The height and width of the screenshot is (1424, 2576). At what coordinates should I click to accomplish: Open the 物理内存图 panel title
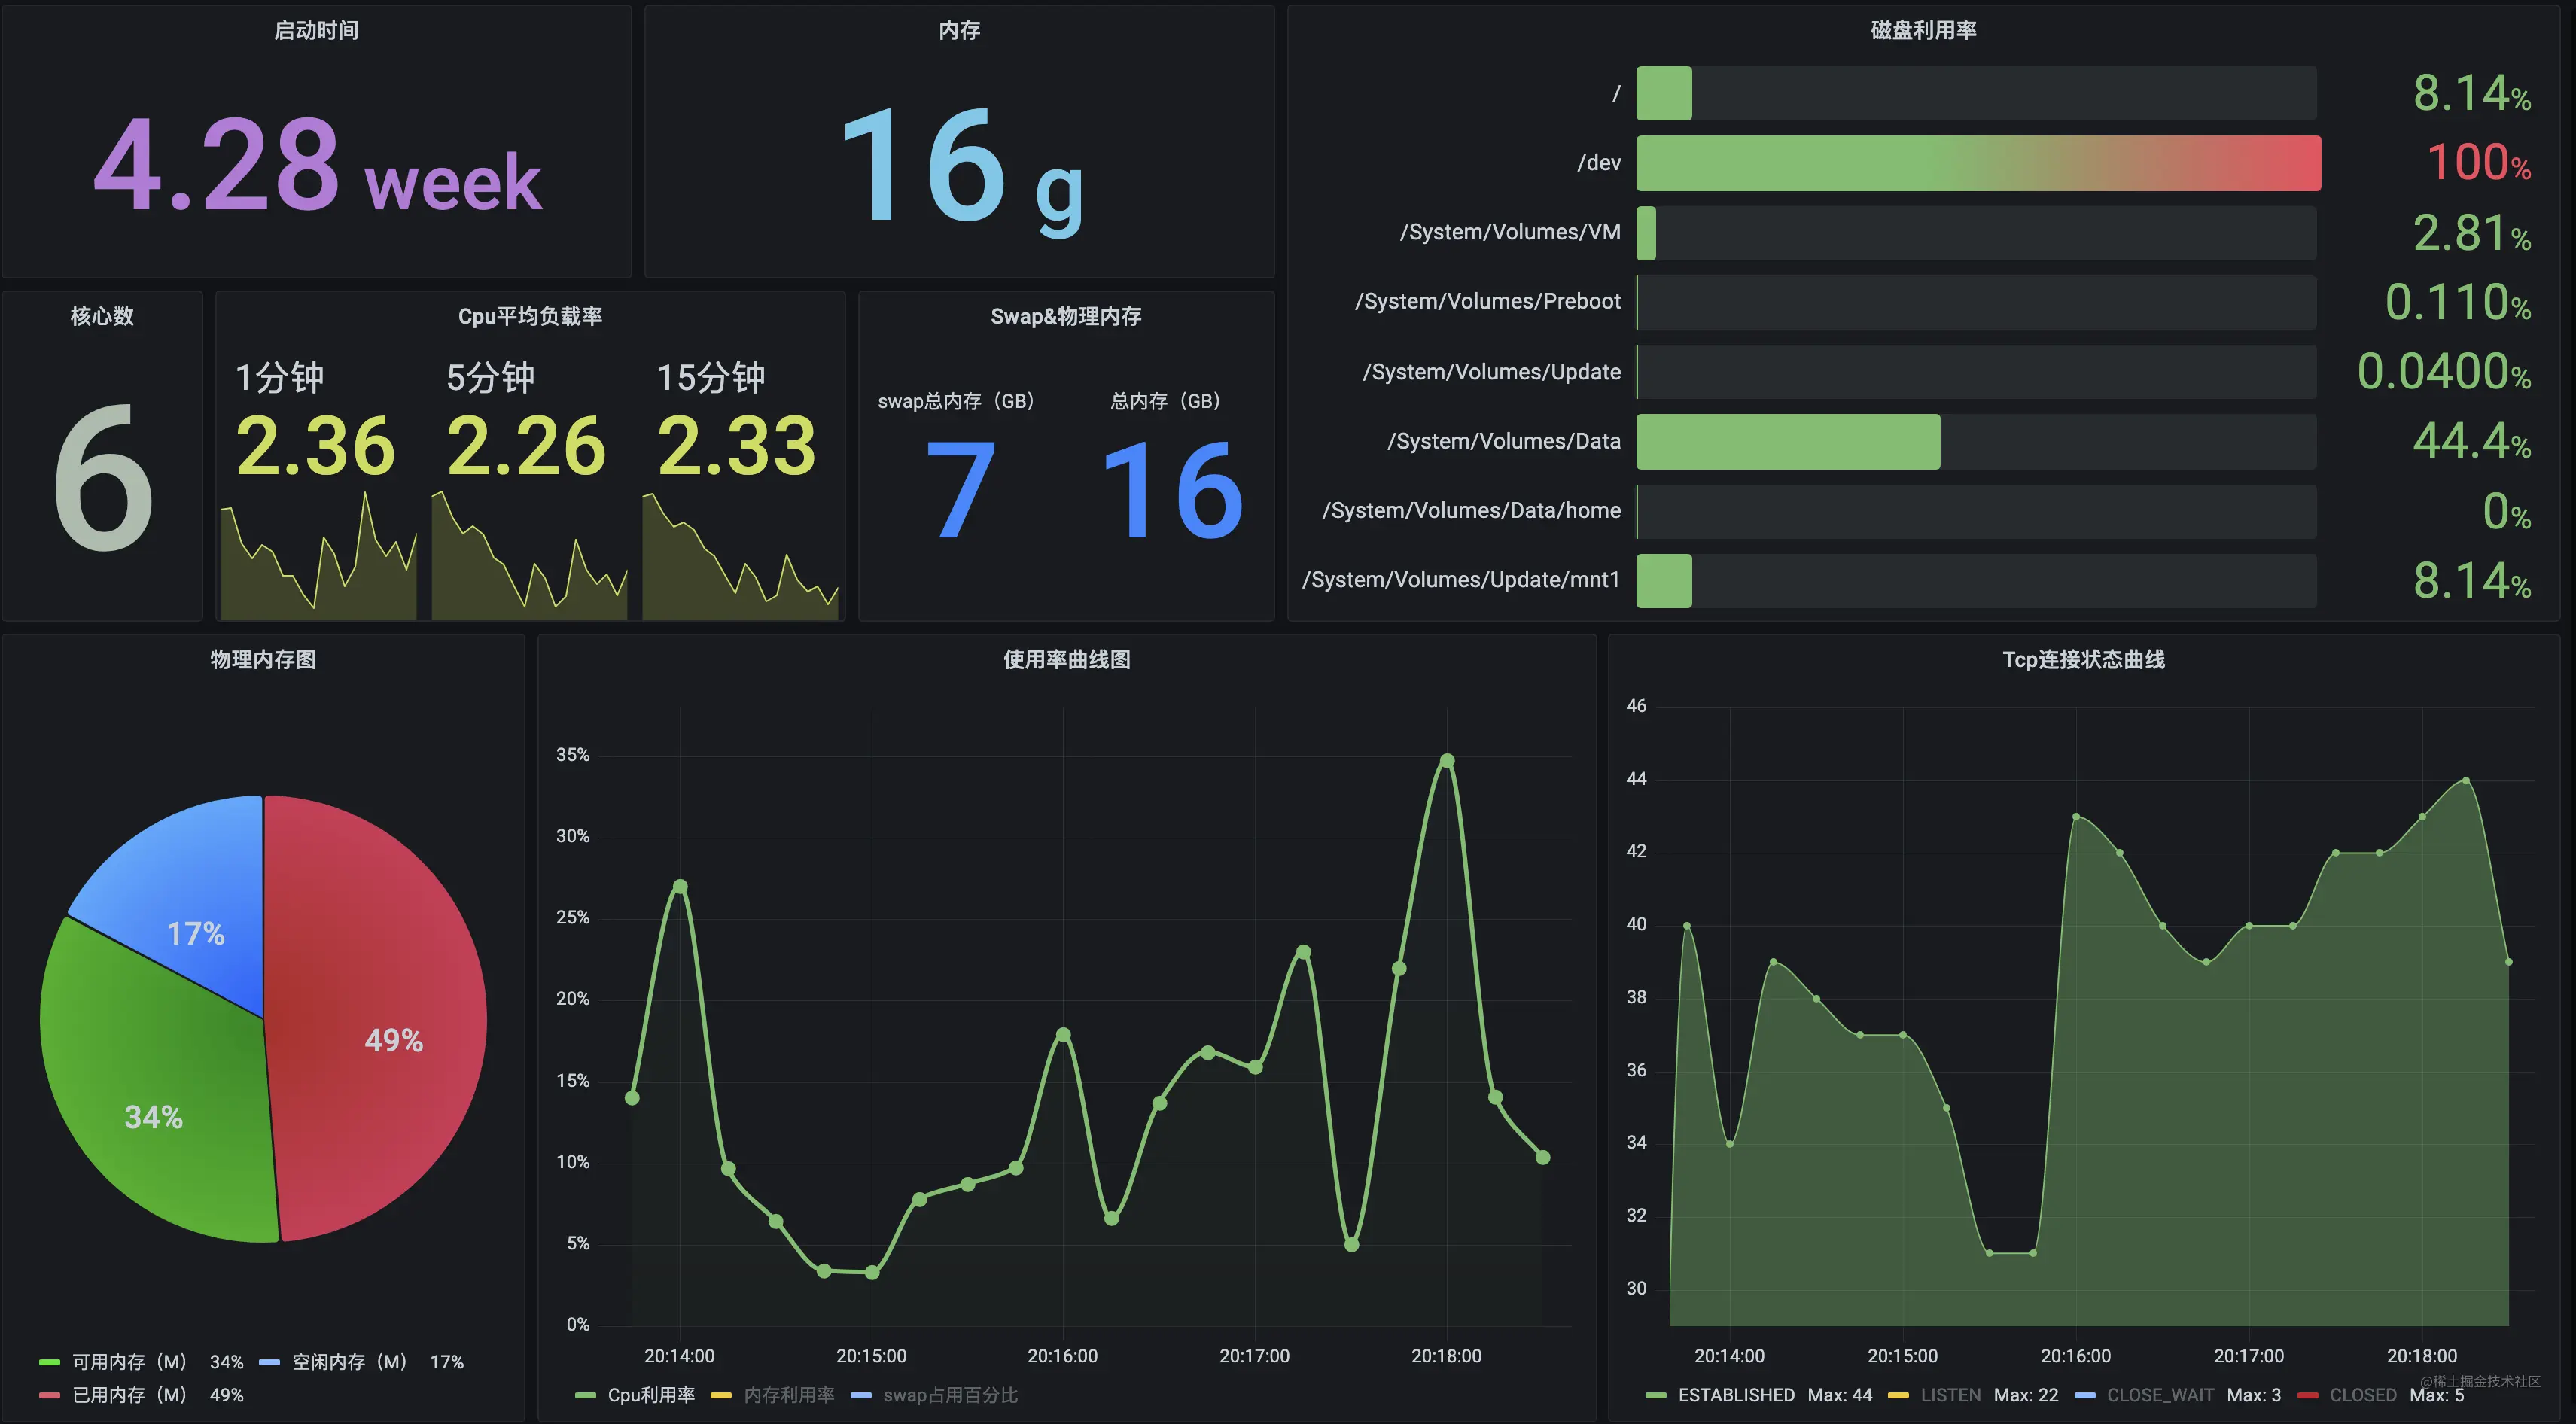click(263, 659)
